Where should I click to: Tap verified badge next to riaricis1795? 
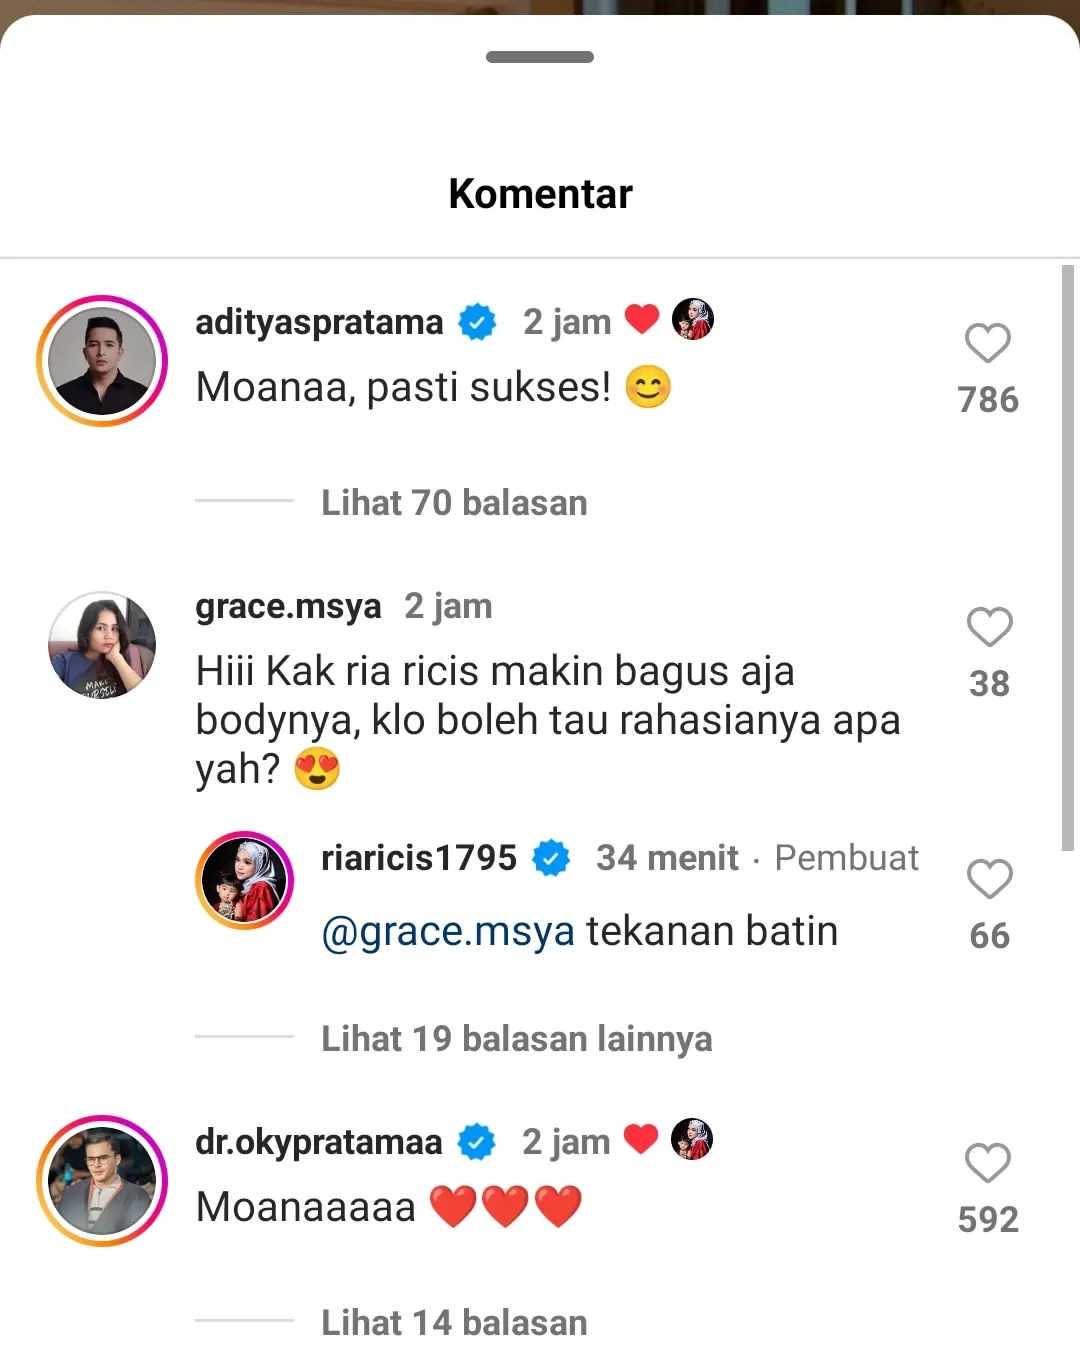(551, 858)
